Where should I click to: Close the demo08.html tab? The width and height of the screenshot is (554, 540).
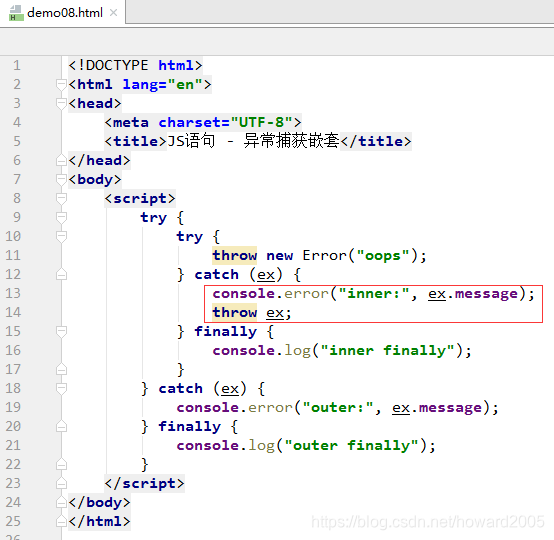tap(113, 13)
